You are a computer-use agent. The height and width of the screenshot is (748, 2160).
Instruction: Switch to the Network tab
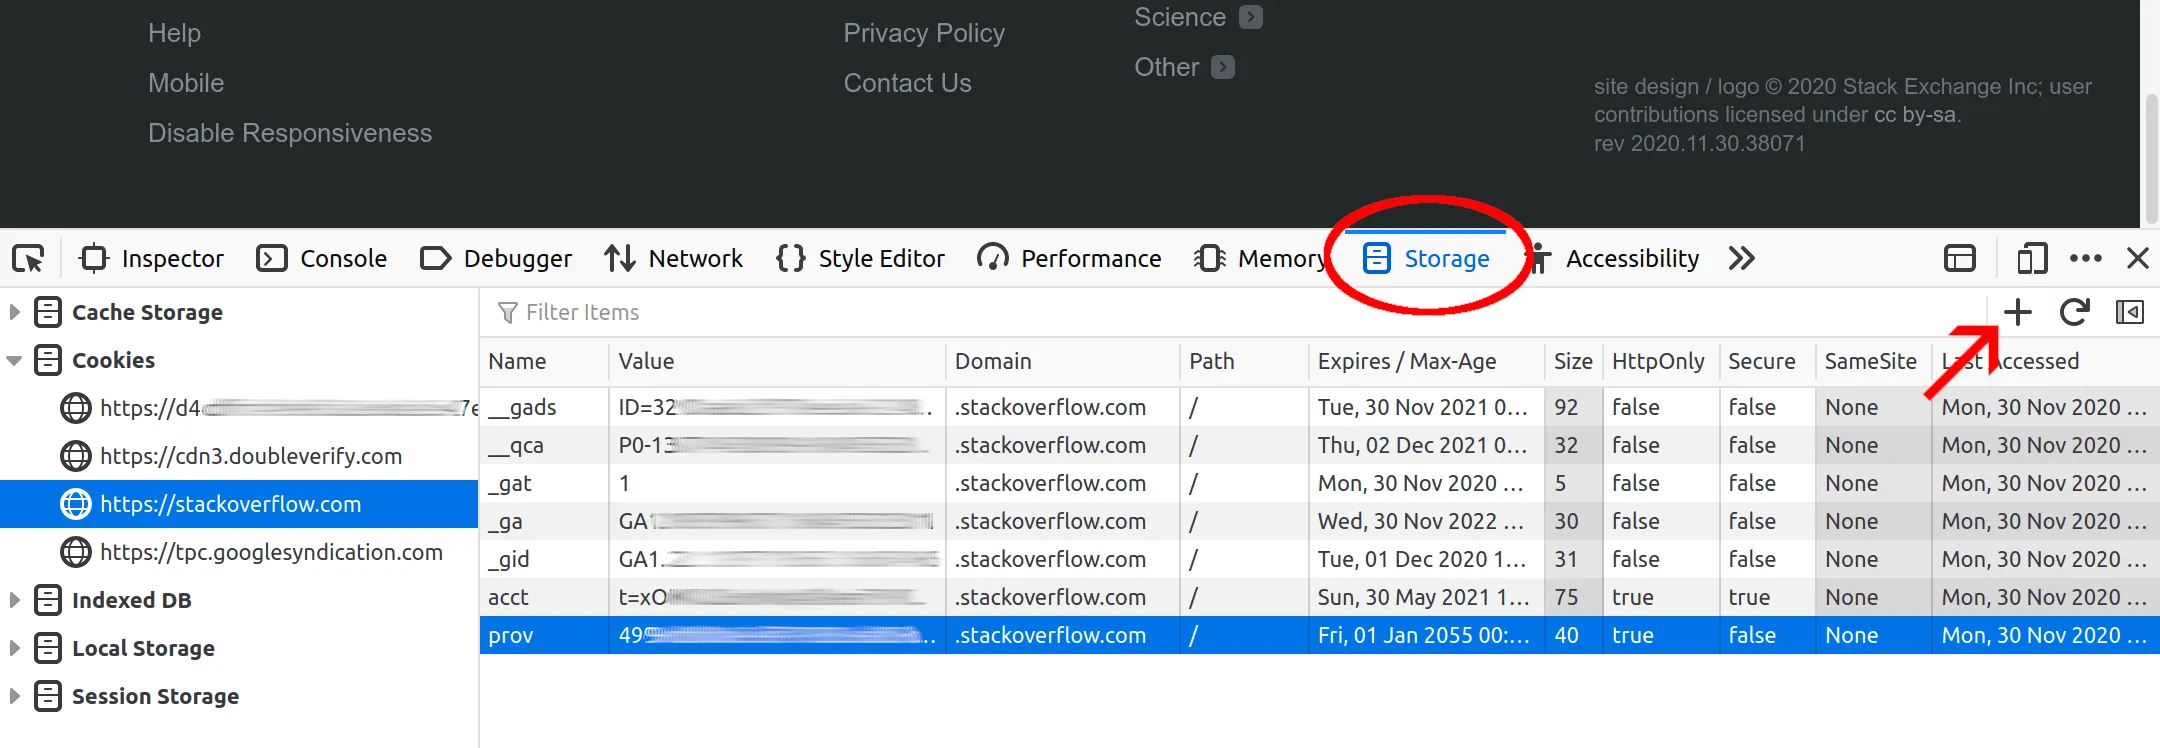(673, 259)
